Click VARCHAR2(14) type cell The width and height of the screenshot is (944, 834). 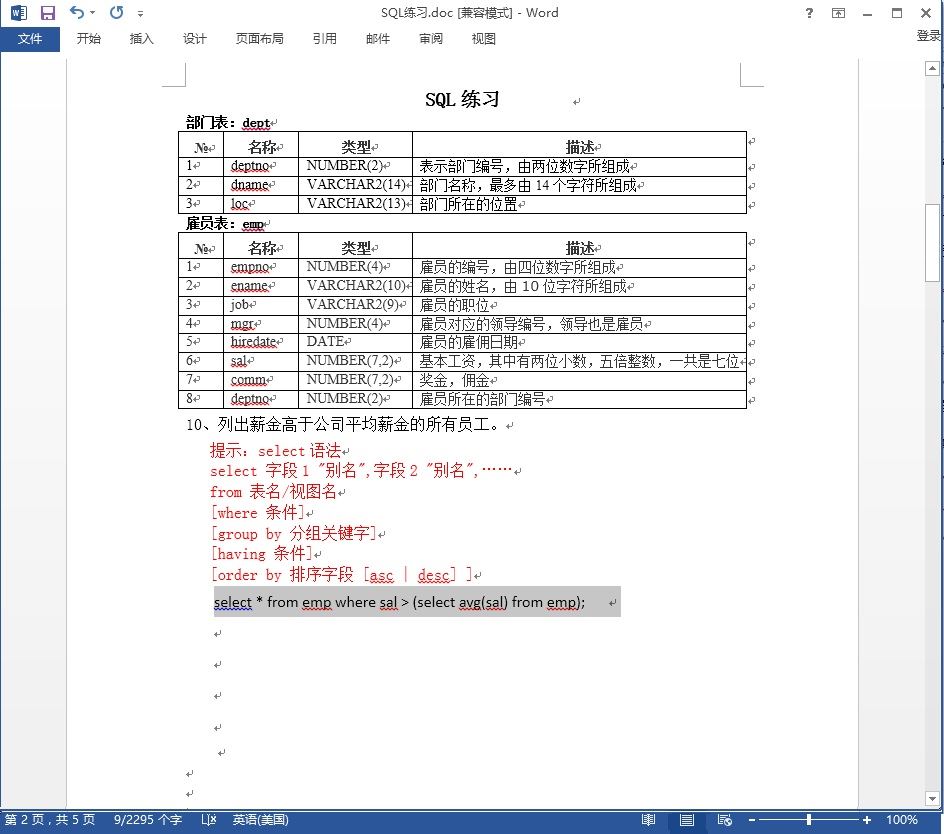(355, 185)
